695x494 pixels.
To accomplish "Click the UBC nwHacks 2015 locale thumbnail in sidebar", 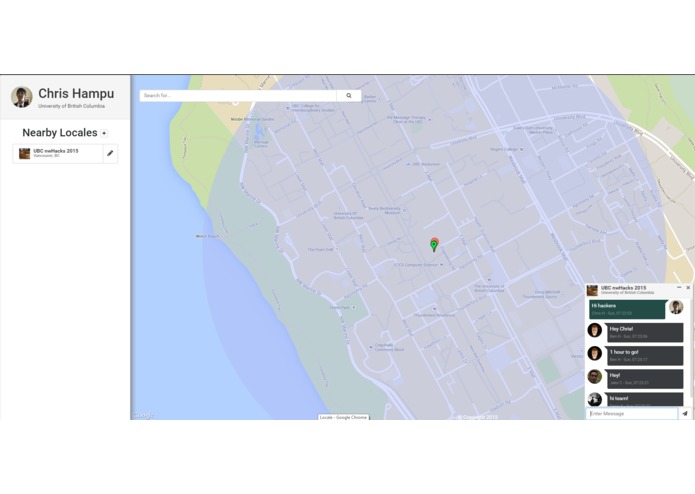I will 24,153.
